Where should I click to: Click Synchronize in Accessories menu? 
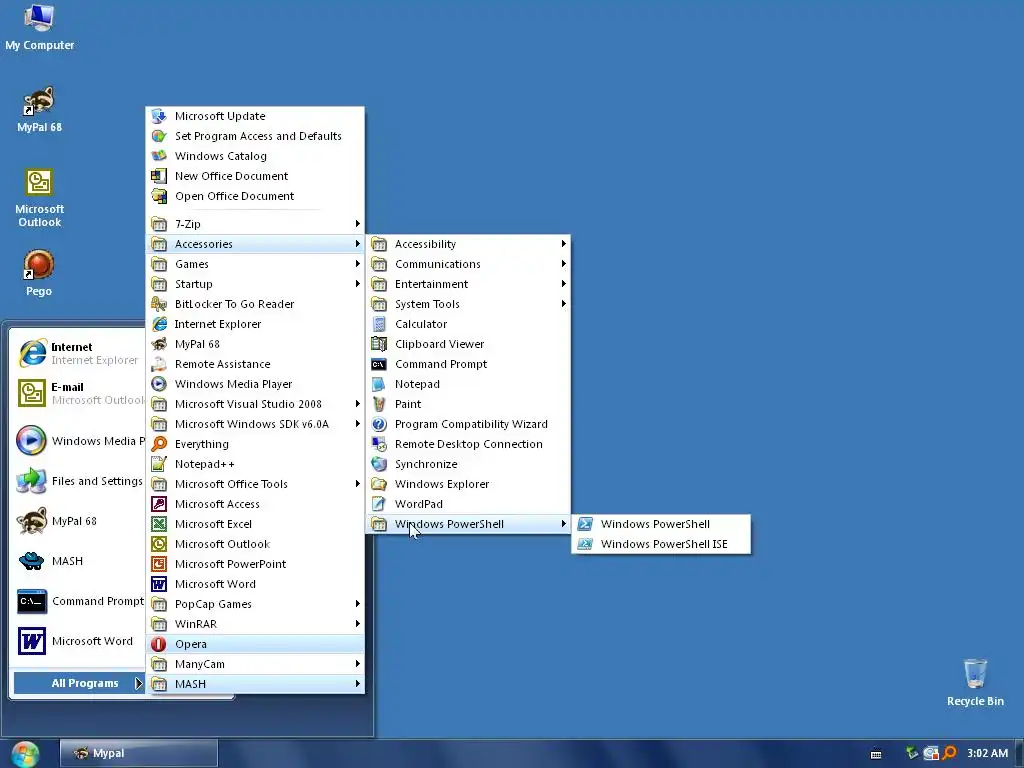click(468, 464)
